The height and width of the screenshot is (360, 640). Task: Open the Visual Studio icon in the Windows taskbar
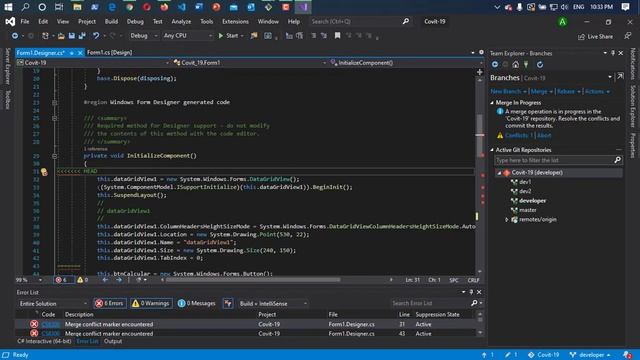coord(303,7)
